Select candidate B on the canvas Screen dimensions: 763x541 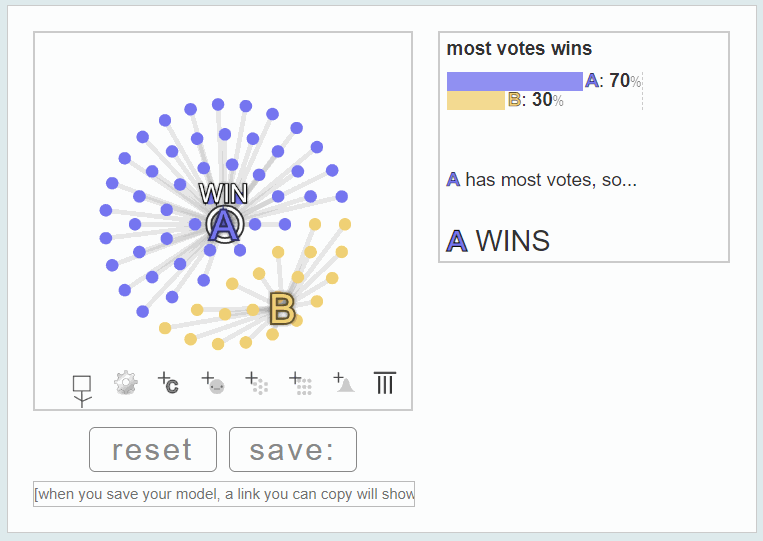coord(282,308)
